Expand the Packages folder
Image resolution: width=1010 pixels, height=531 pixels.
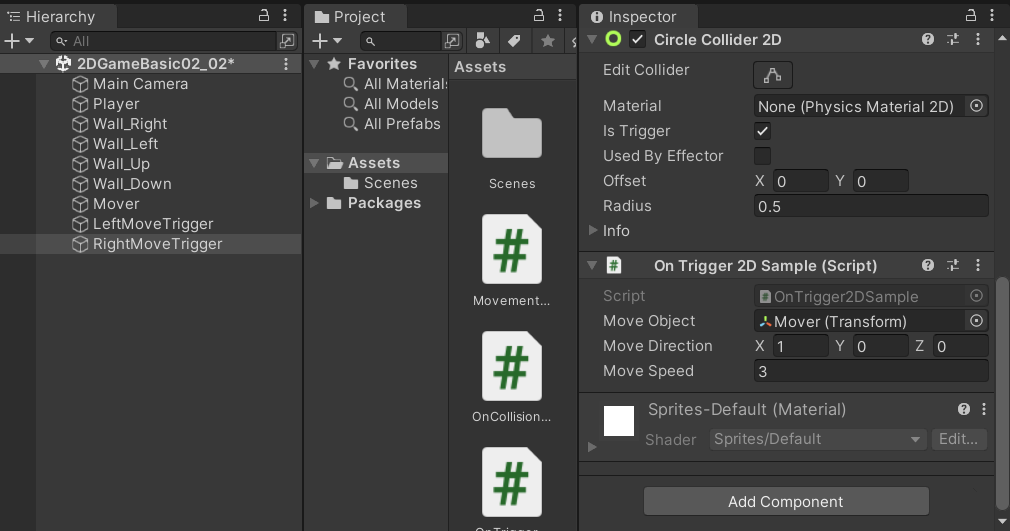pyautogui.click(x=314, y=203)
